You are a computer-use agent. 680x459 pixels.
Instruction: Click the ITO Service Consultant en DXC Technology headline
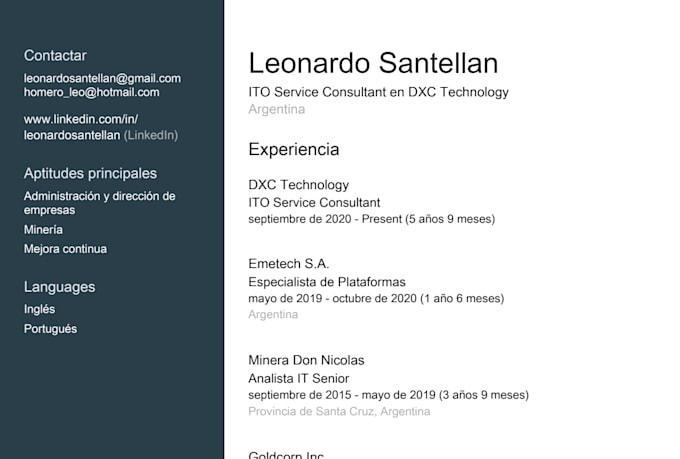pos(379,92)
